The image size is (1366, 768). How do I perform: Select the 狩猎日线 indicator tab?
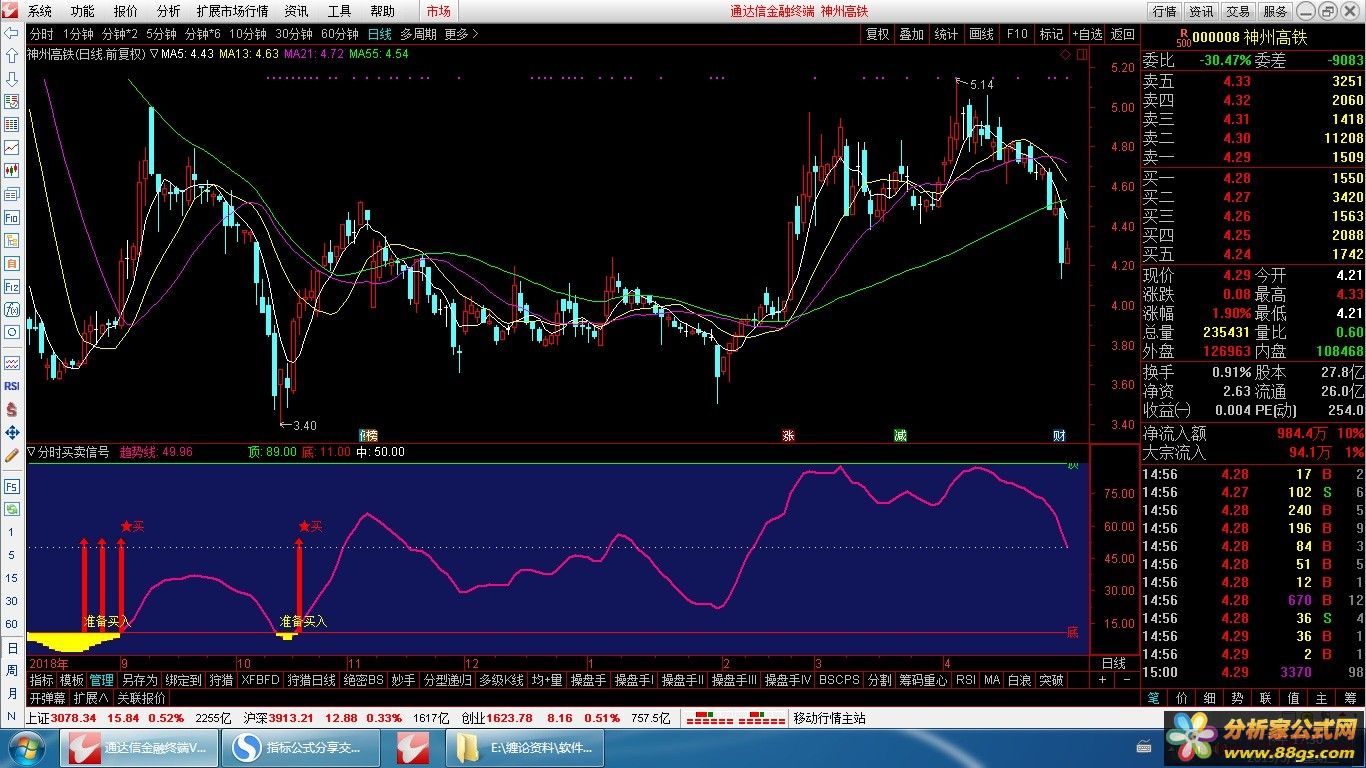(311, 680)
